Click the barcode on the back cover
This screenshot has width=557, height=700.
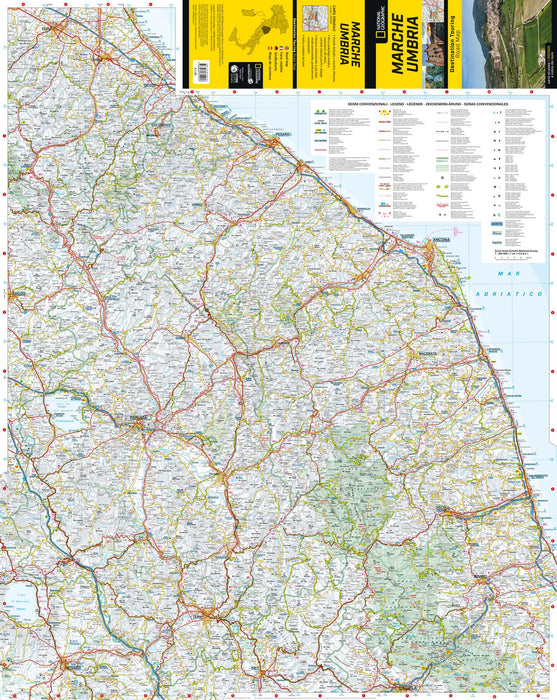pyautogui.click(x=202, y=72)
